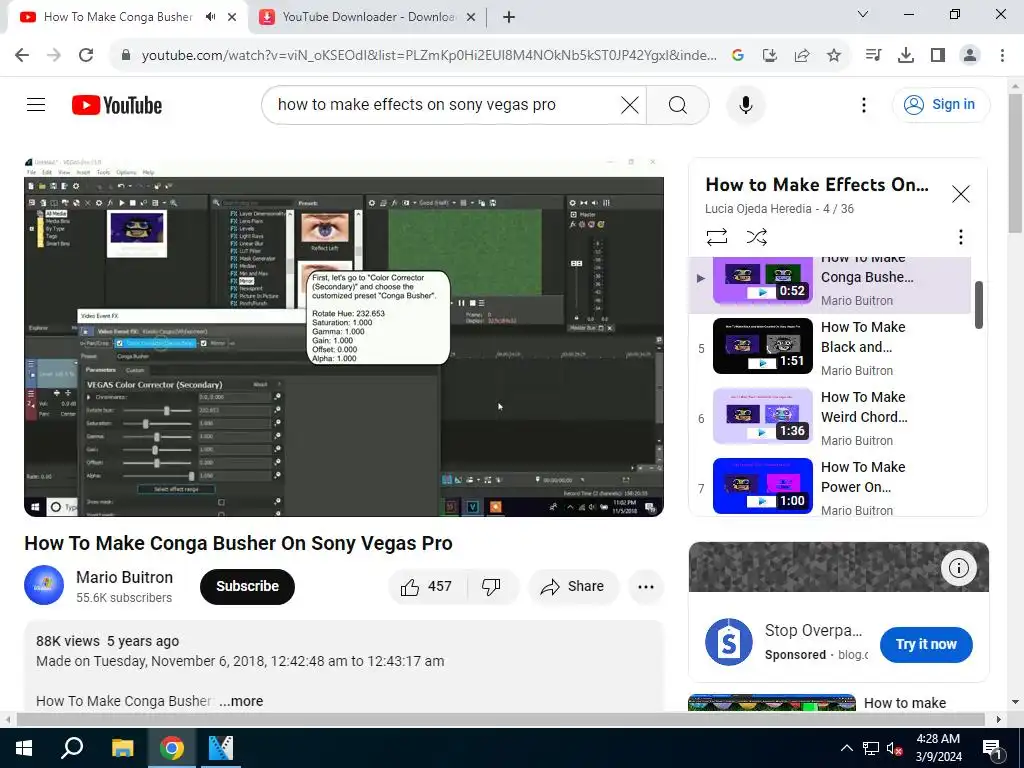Image resolution: width=1024 pixels, height=768 pixels.
Task: Click Mario Buitron channel name link
Action: point(124,577)
